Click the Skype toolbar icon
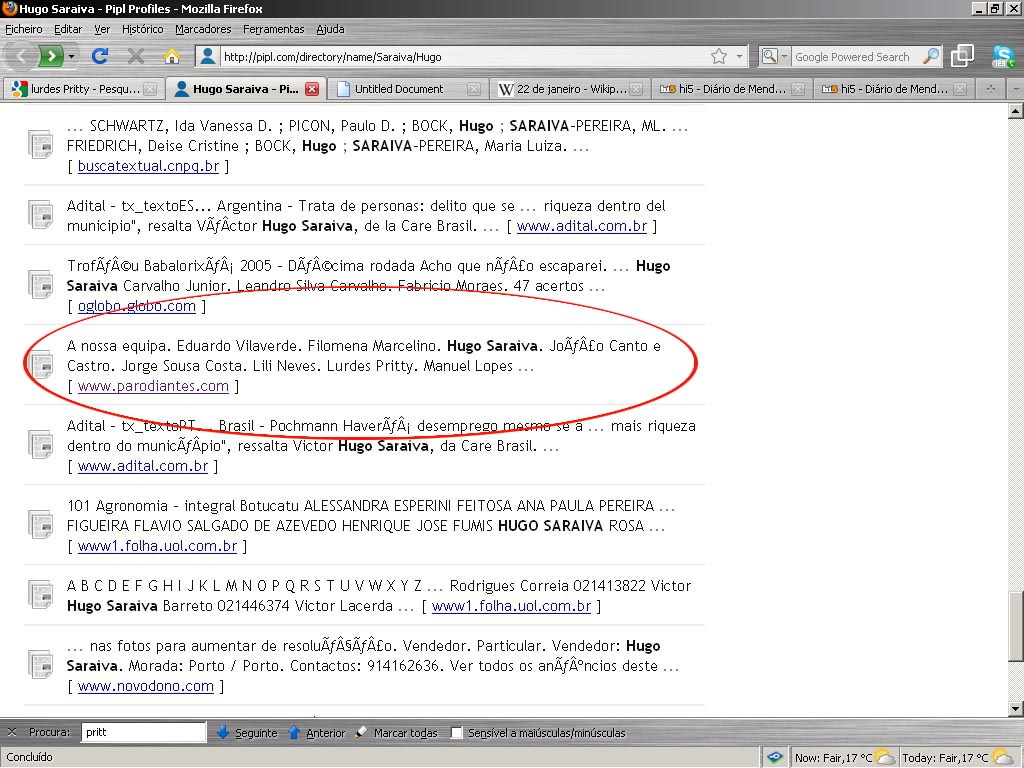Image resolution: width=1024 pixels, height=768 pixels. (1002, 57)
